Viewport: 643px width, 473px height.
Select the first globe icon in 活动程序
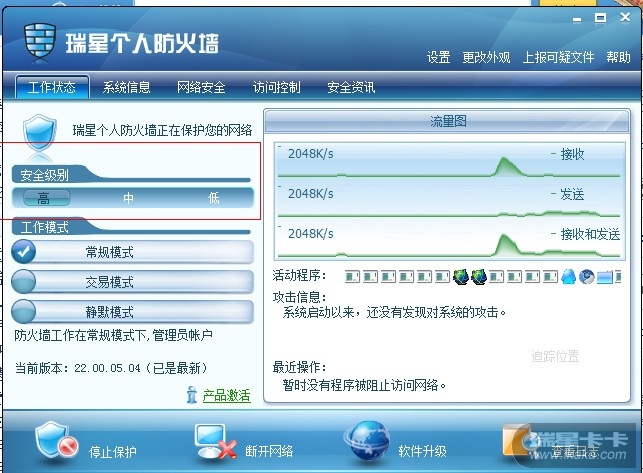coord(461,277)
